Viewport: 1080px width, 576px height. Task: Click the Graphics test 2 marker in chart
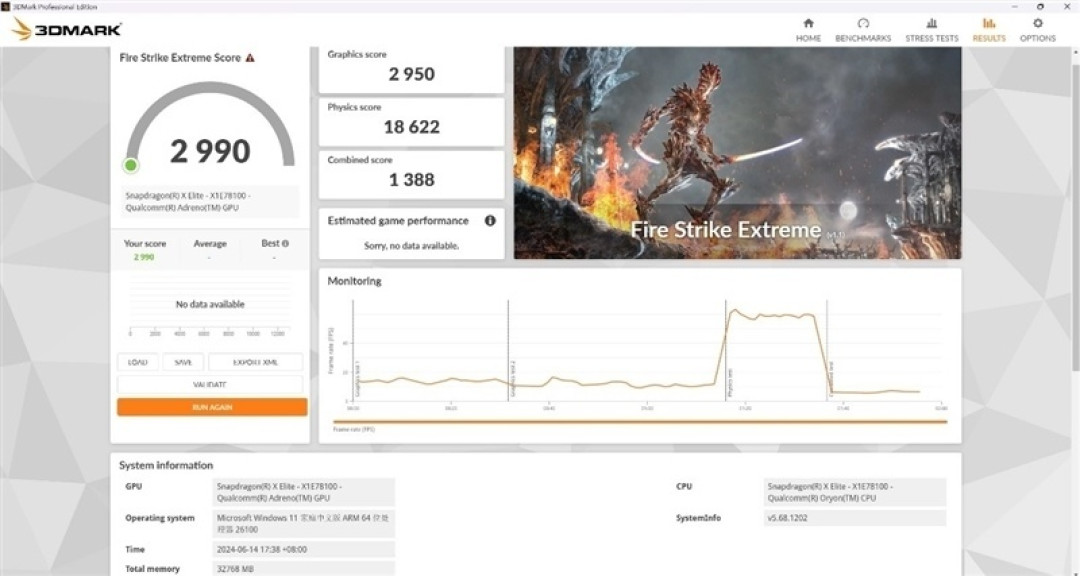pos(512,379)
